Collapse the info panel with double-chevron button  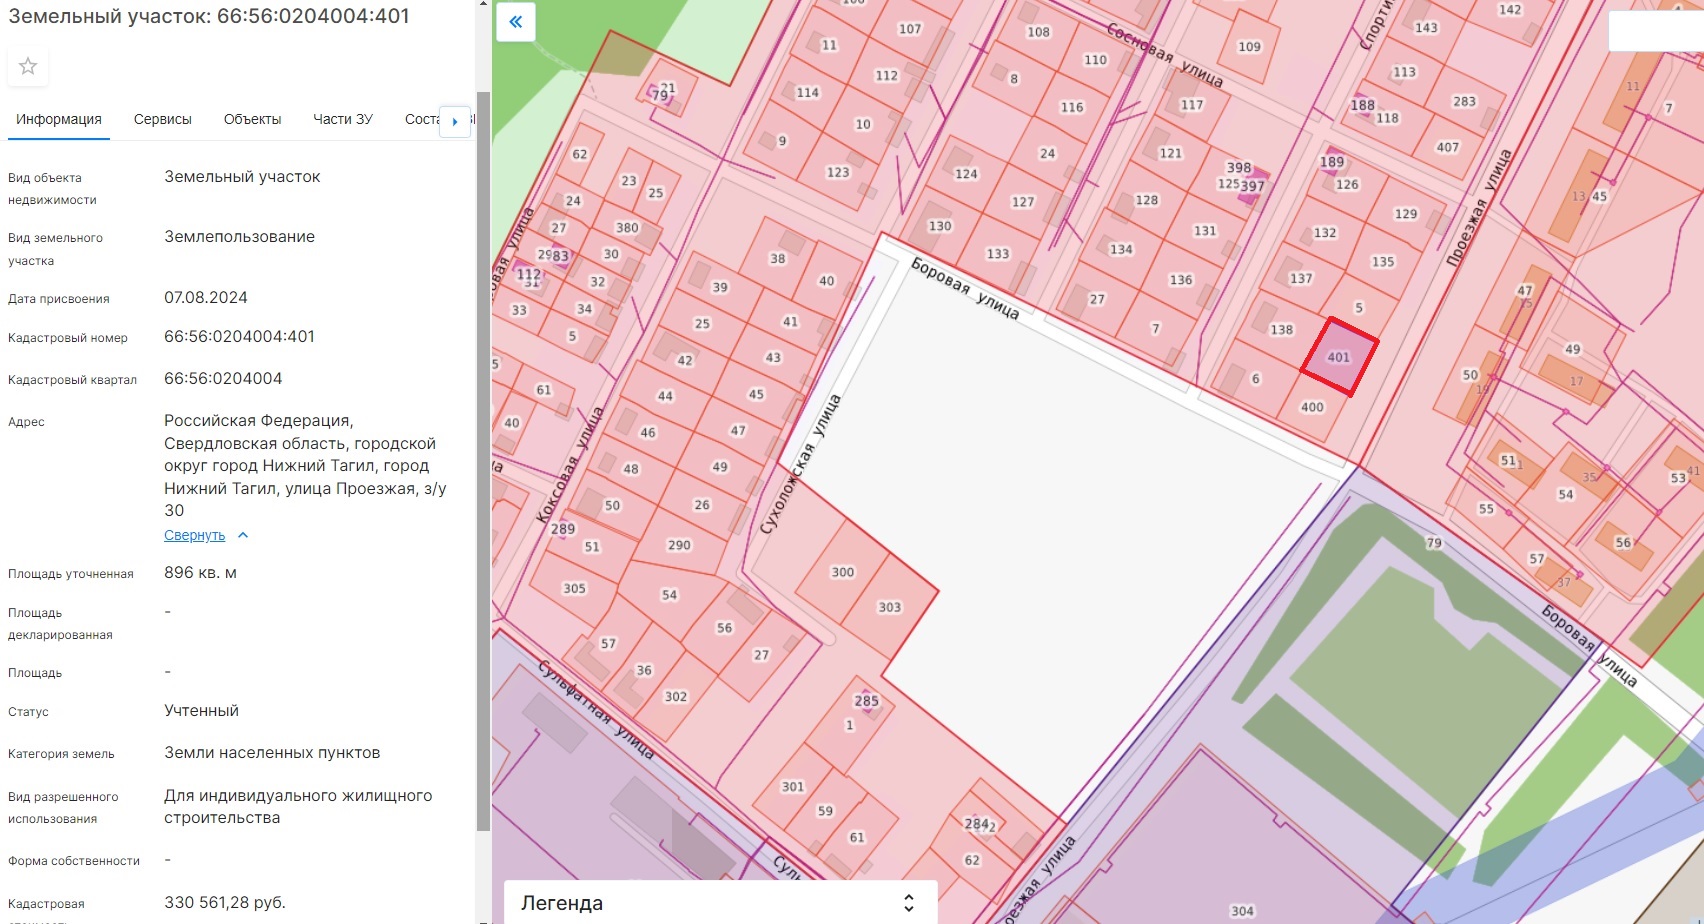click(x=516, y=22)
